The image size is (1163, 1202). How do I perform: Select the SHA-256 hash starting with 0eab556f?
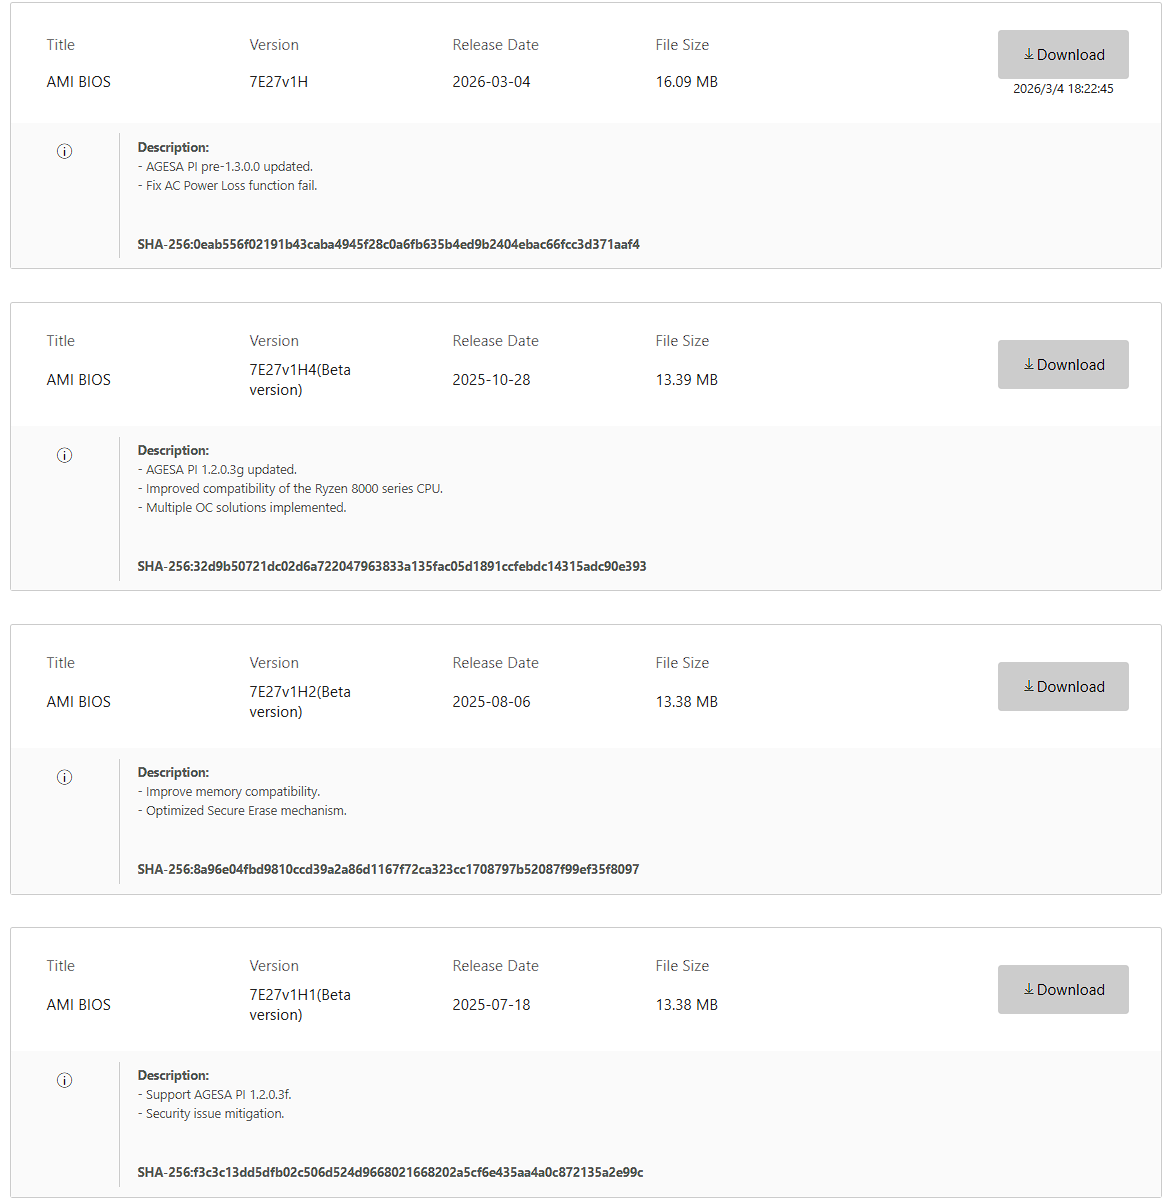coord(388,244)
